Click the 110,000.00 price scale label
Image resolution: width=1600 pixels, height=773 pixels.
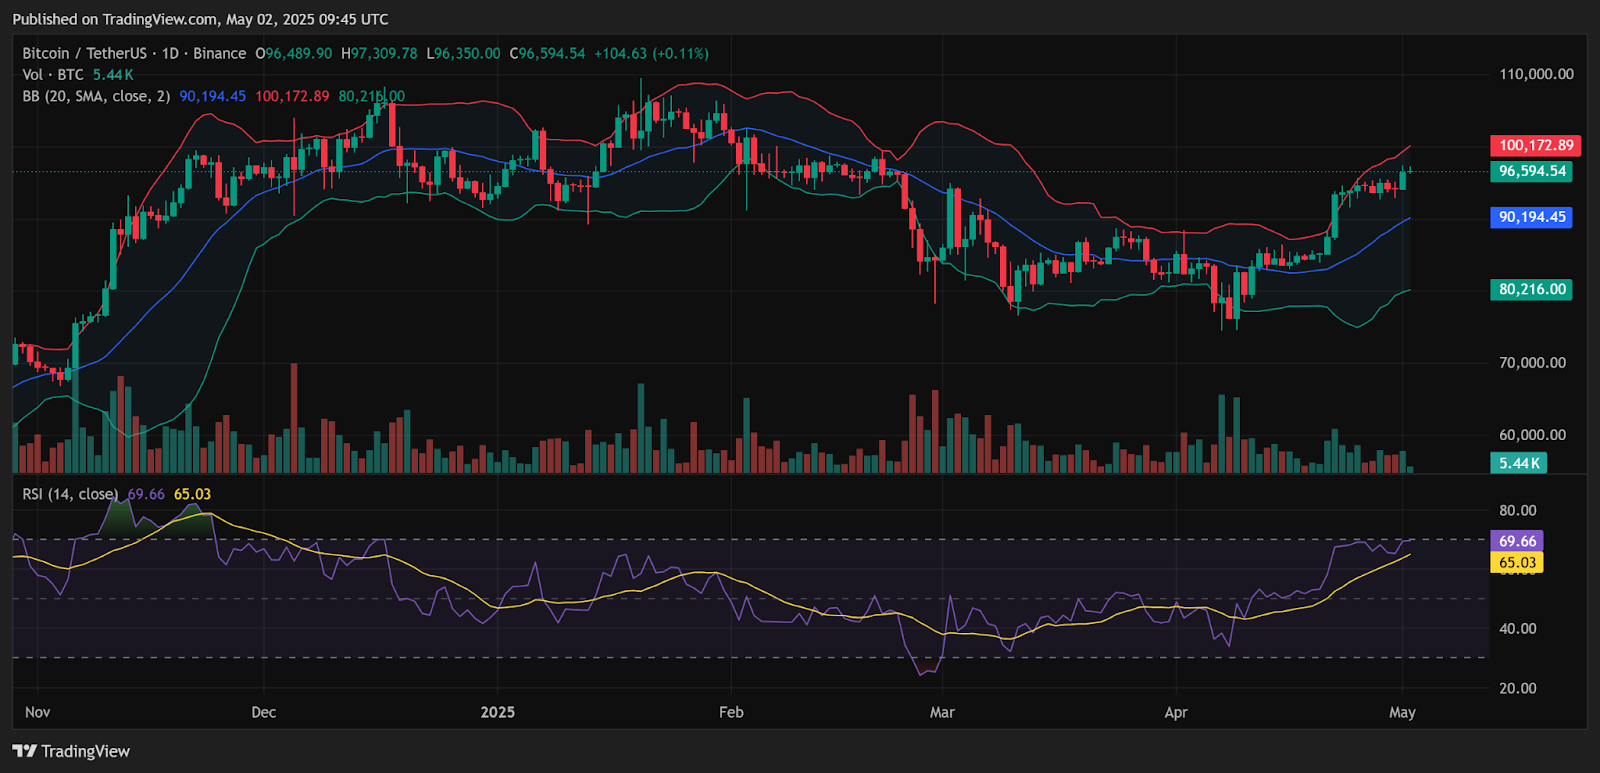(x=1536, y=74)
